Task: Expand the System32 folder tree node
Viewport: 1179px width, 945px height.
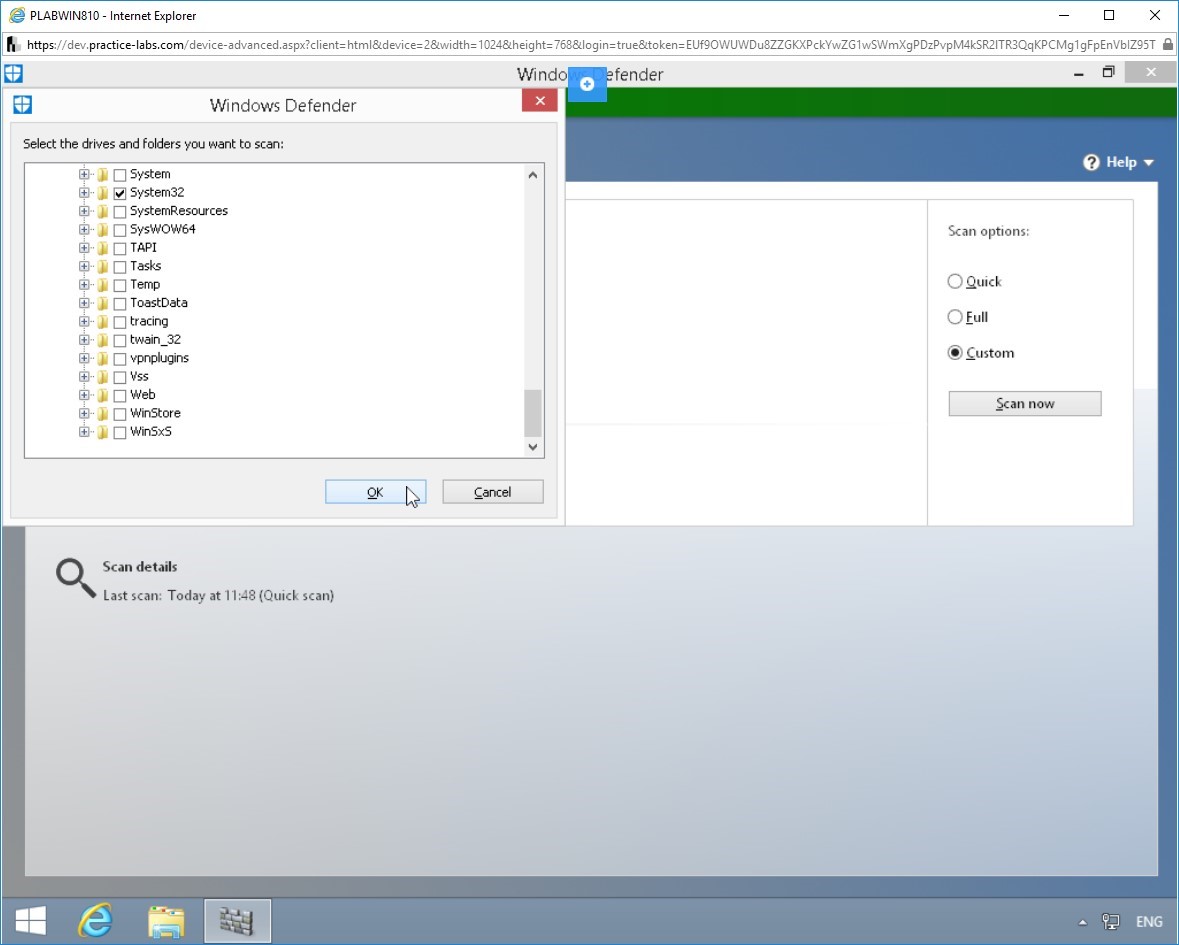Action: [x=84, y=192]
